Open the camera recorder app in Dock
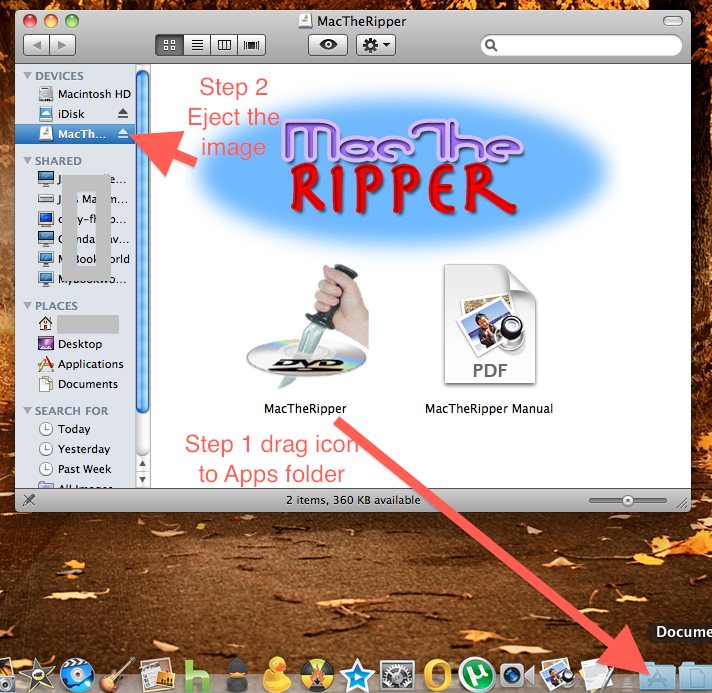 pos(516,675)
